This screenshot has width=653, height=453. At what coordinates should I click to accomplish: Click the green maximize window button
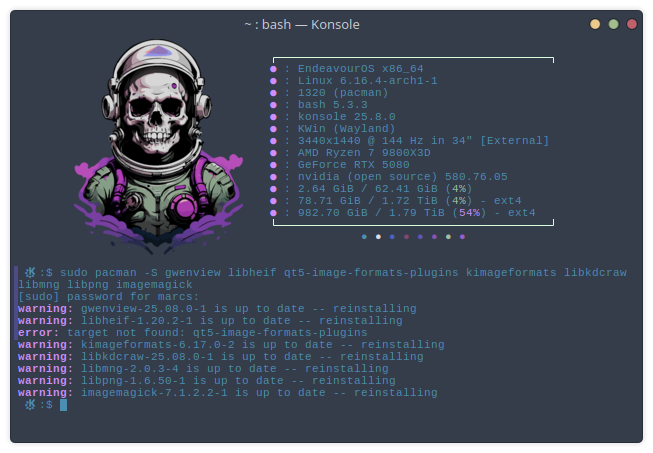point(613,24)
